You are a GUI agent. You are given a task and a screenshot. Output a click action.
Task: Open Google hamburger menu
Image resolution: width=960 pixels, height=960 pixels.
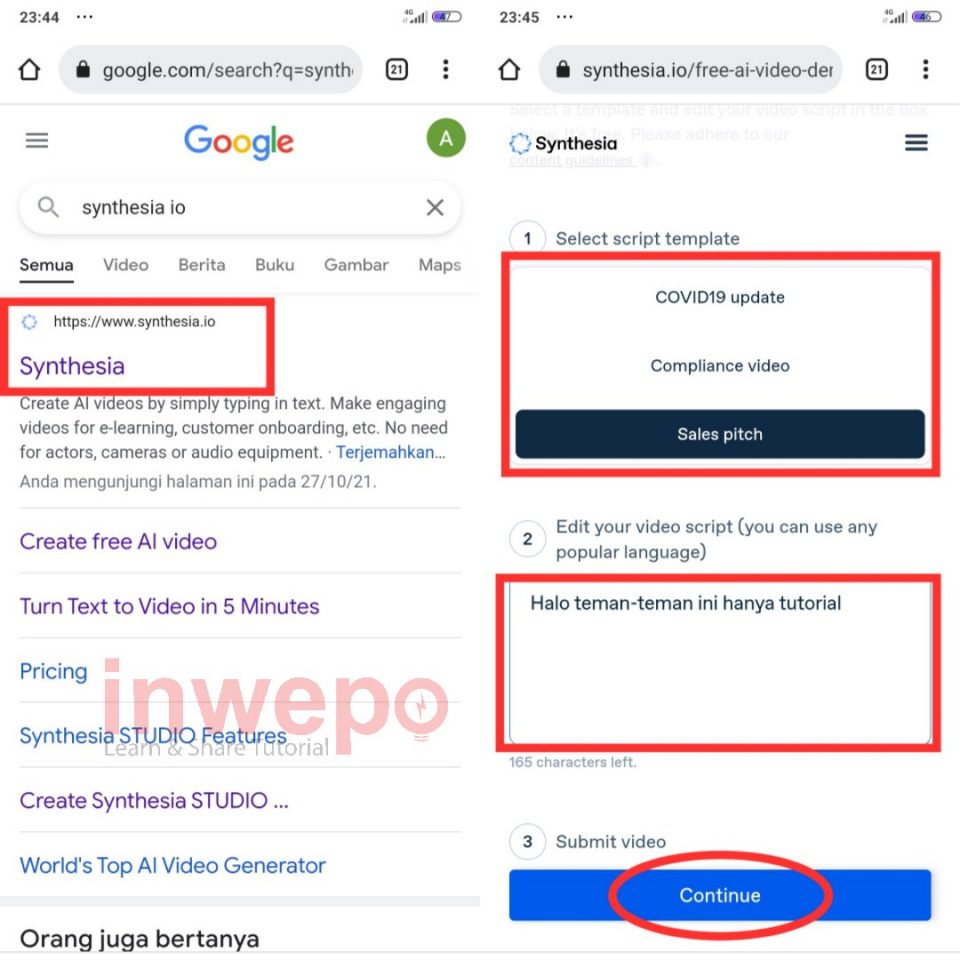37,141
